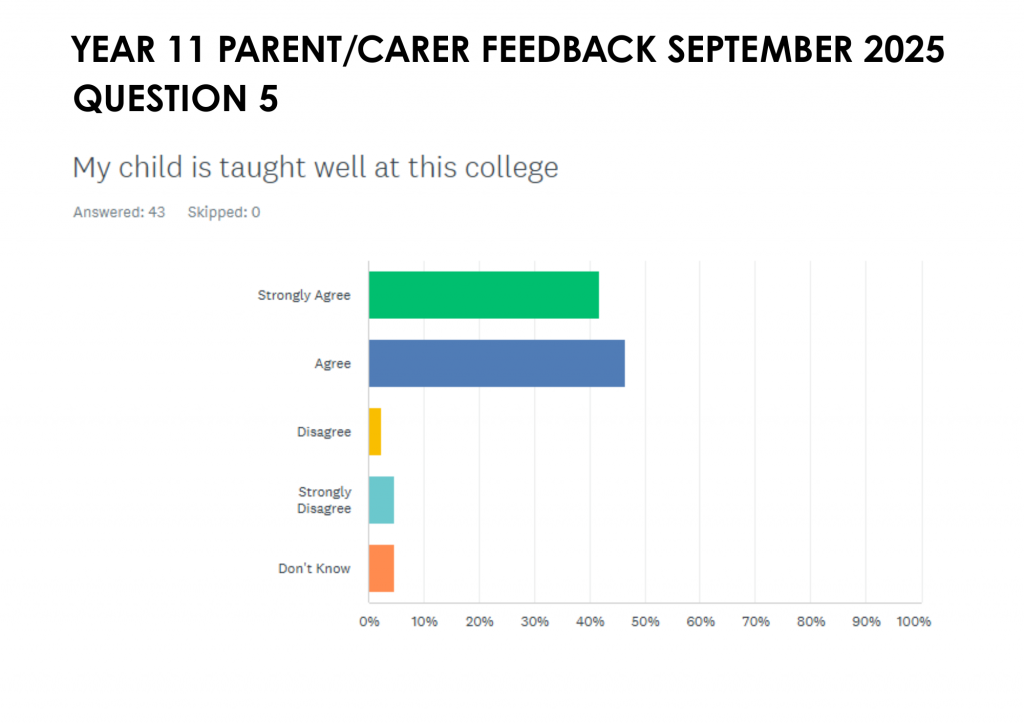Click the 'Strongly Agree' axis label
The width and height of the screenshot is (1024, 724).
click(304, 295)
